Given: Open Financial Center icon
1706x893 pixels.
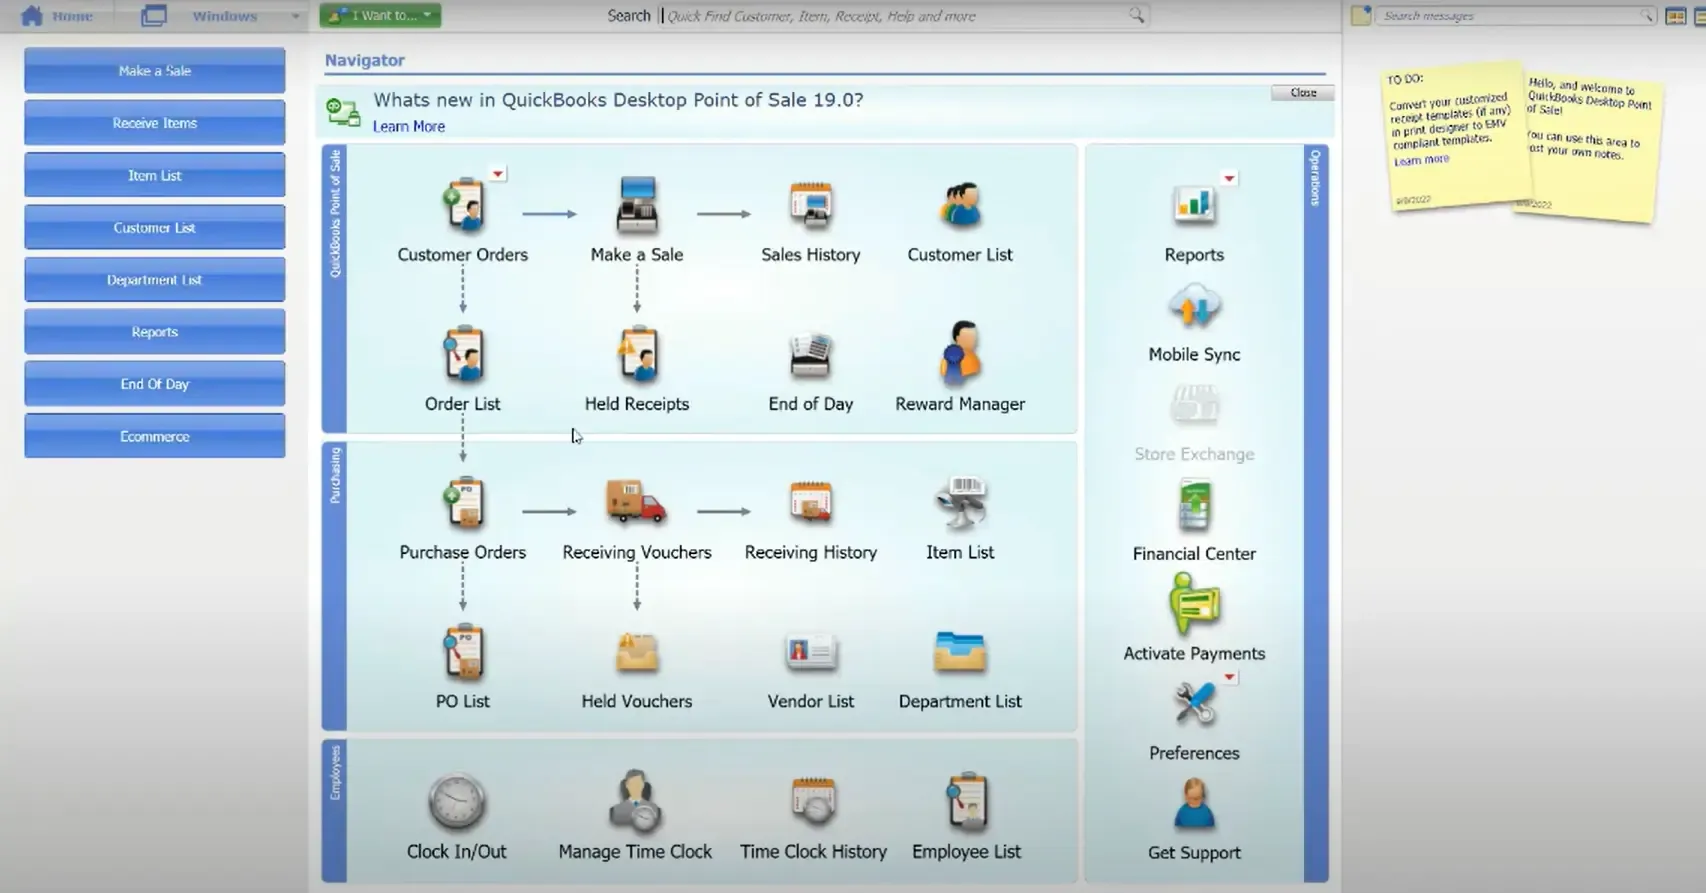Looking at the screenshot, I should 1194,505.
